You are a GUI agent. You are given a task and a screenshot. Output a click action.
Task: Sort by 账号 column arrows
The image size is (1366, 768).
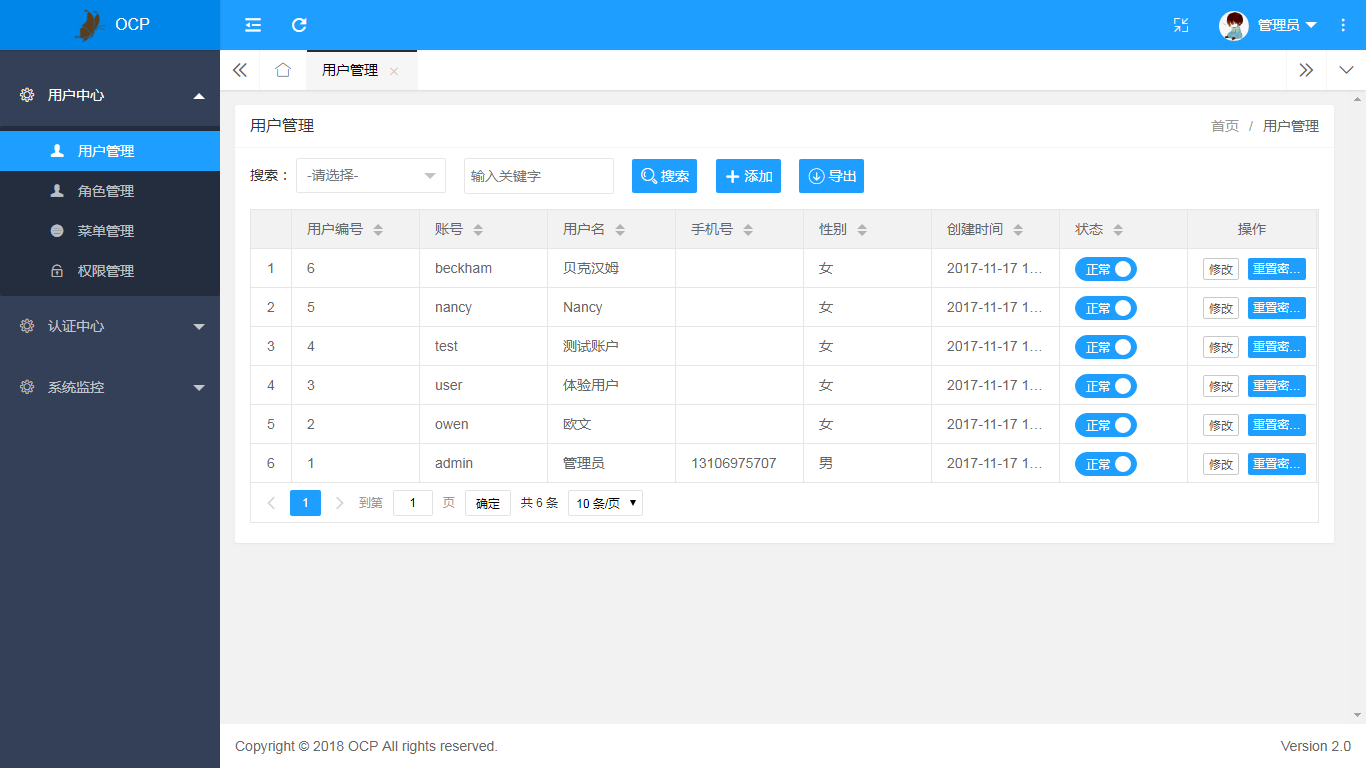478,230
